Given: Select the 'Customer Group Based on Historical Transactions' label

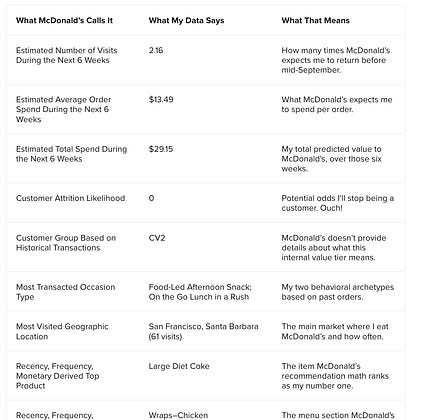Looking at the screenshot, I should pyautogui.click(x=66, y=243).
